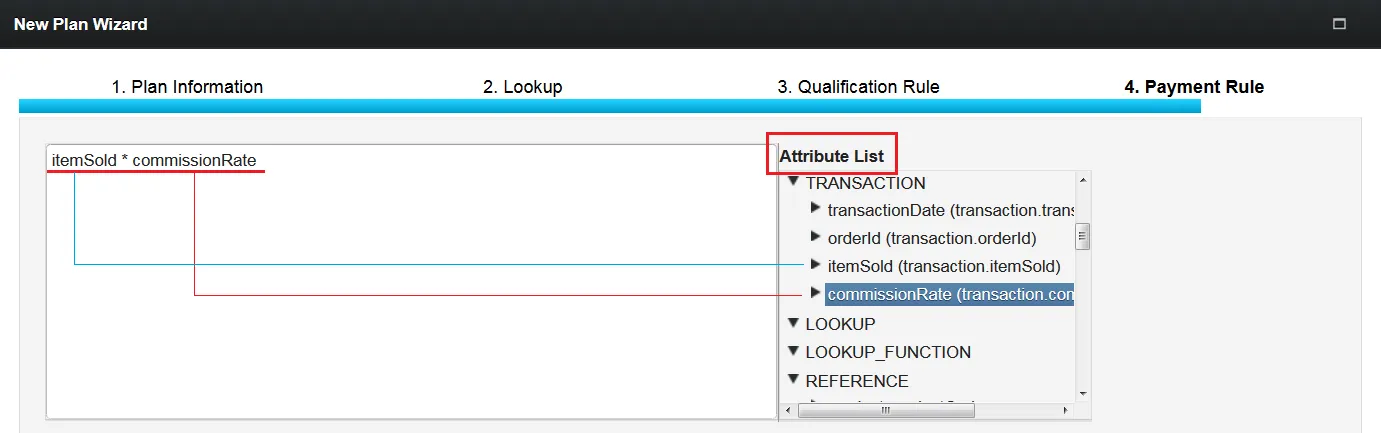Go to step 1. Plan Information
1381x433 pixels.
(187, 87)
